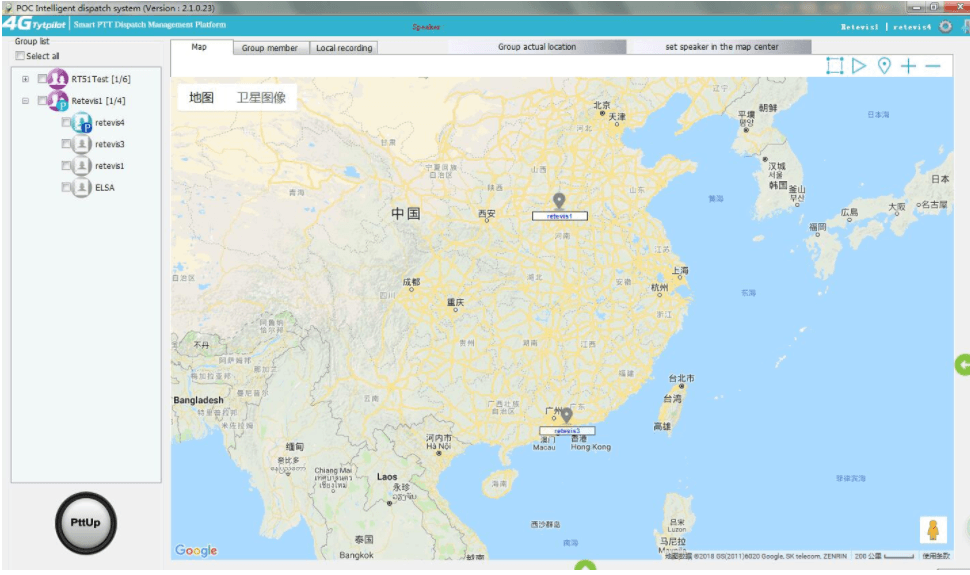Viewport: 970px width, 575px height.
Task: Select ELSA member name
Action: (x=105, y=188)
